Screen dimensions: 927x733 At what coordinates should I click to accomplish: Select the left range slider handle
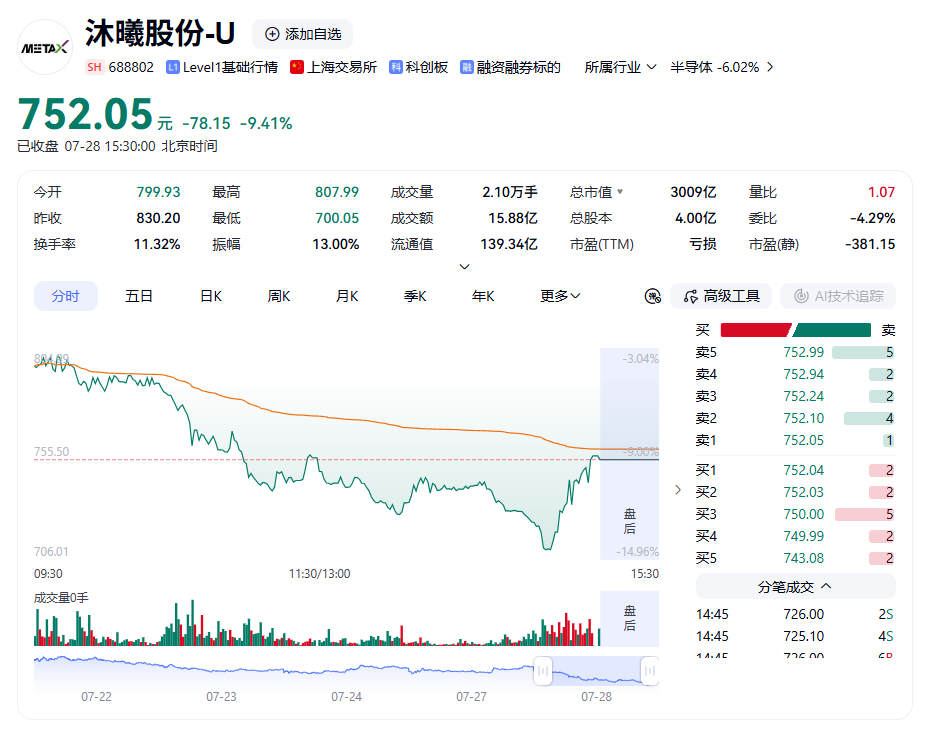[x=543, y=671]
